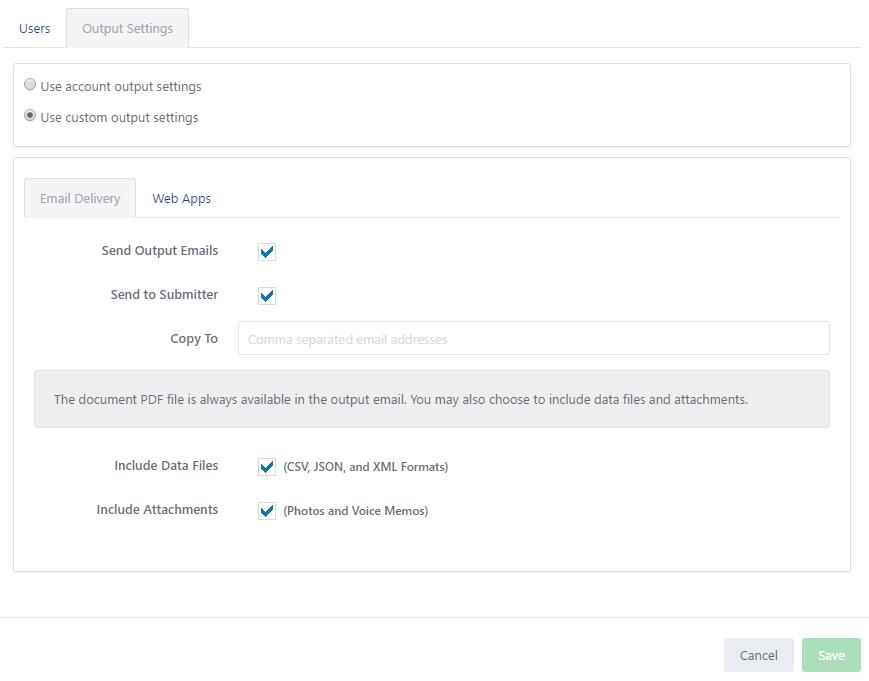869x681 pixels.
Task: Toggle the Include Attachments checkbox
Action: point(267,510)
